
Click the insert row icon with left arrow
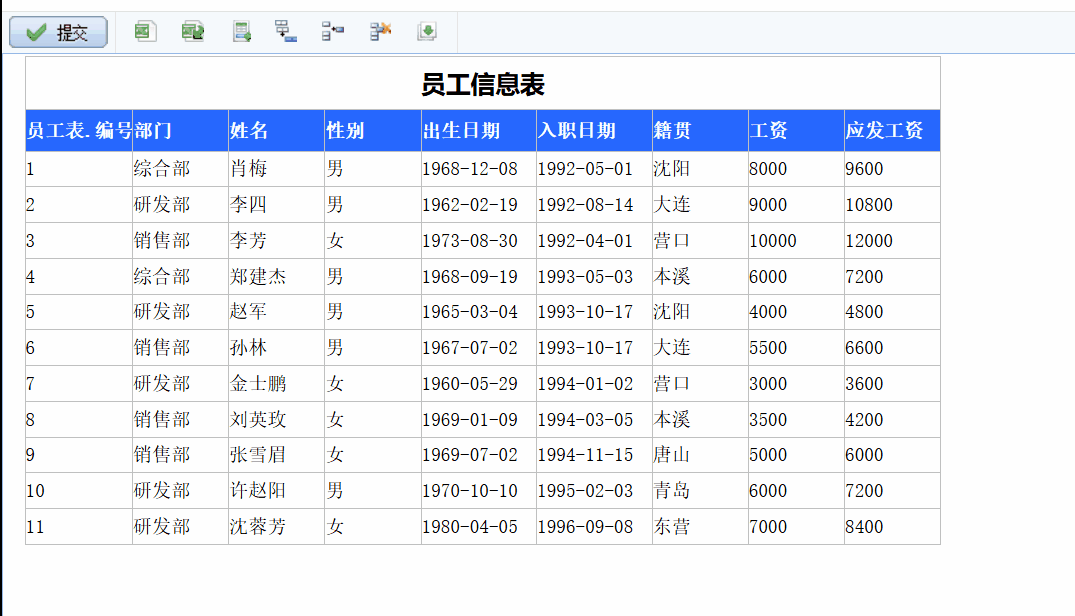[x=333, y=32]
